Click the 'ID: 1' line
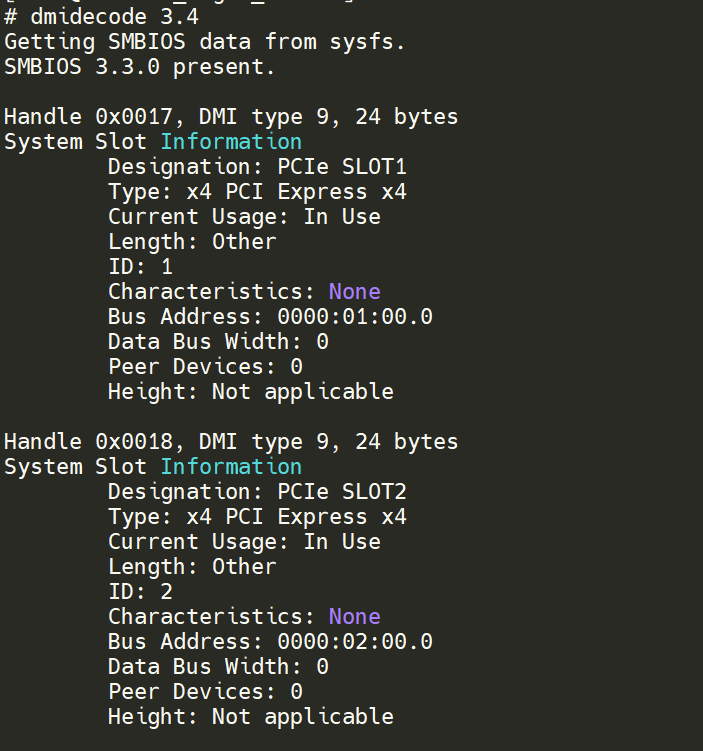This screenshot has height=751, width=703. click(x=140, y=267)
